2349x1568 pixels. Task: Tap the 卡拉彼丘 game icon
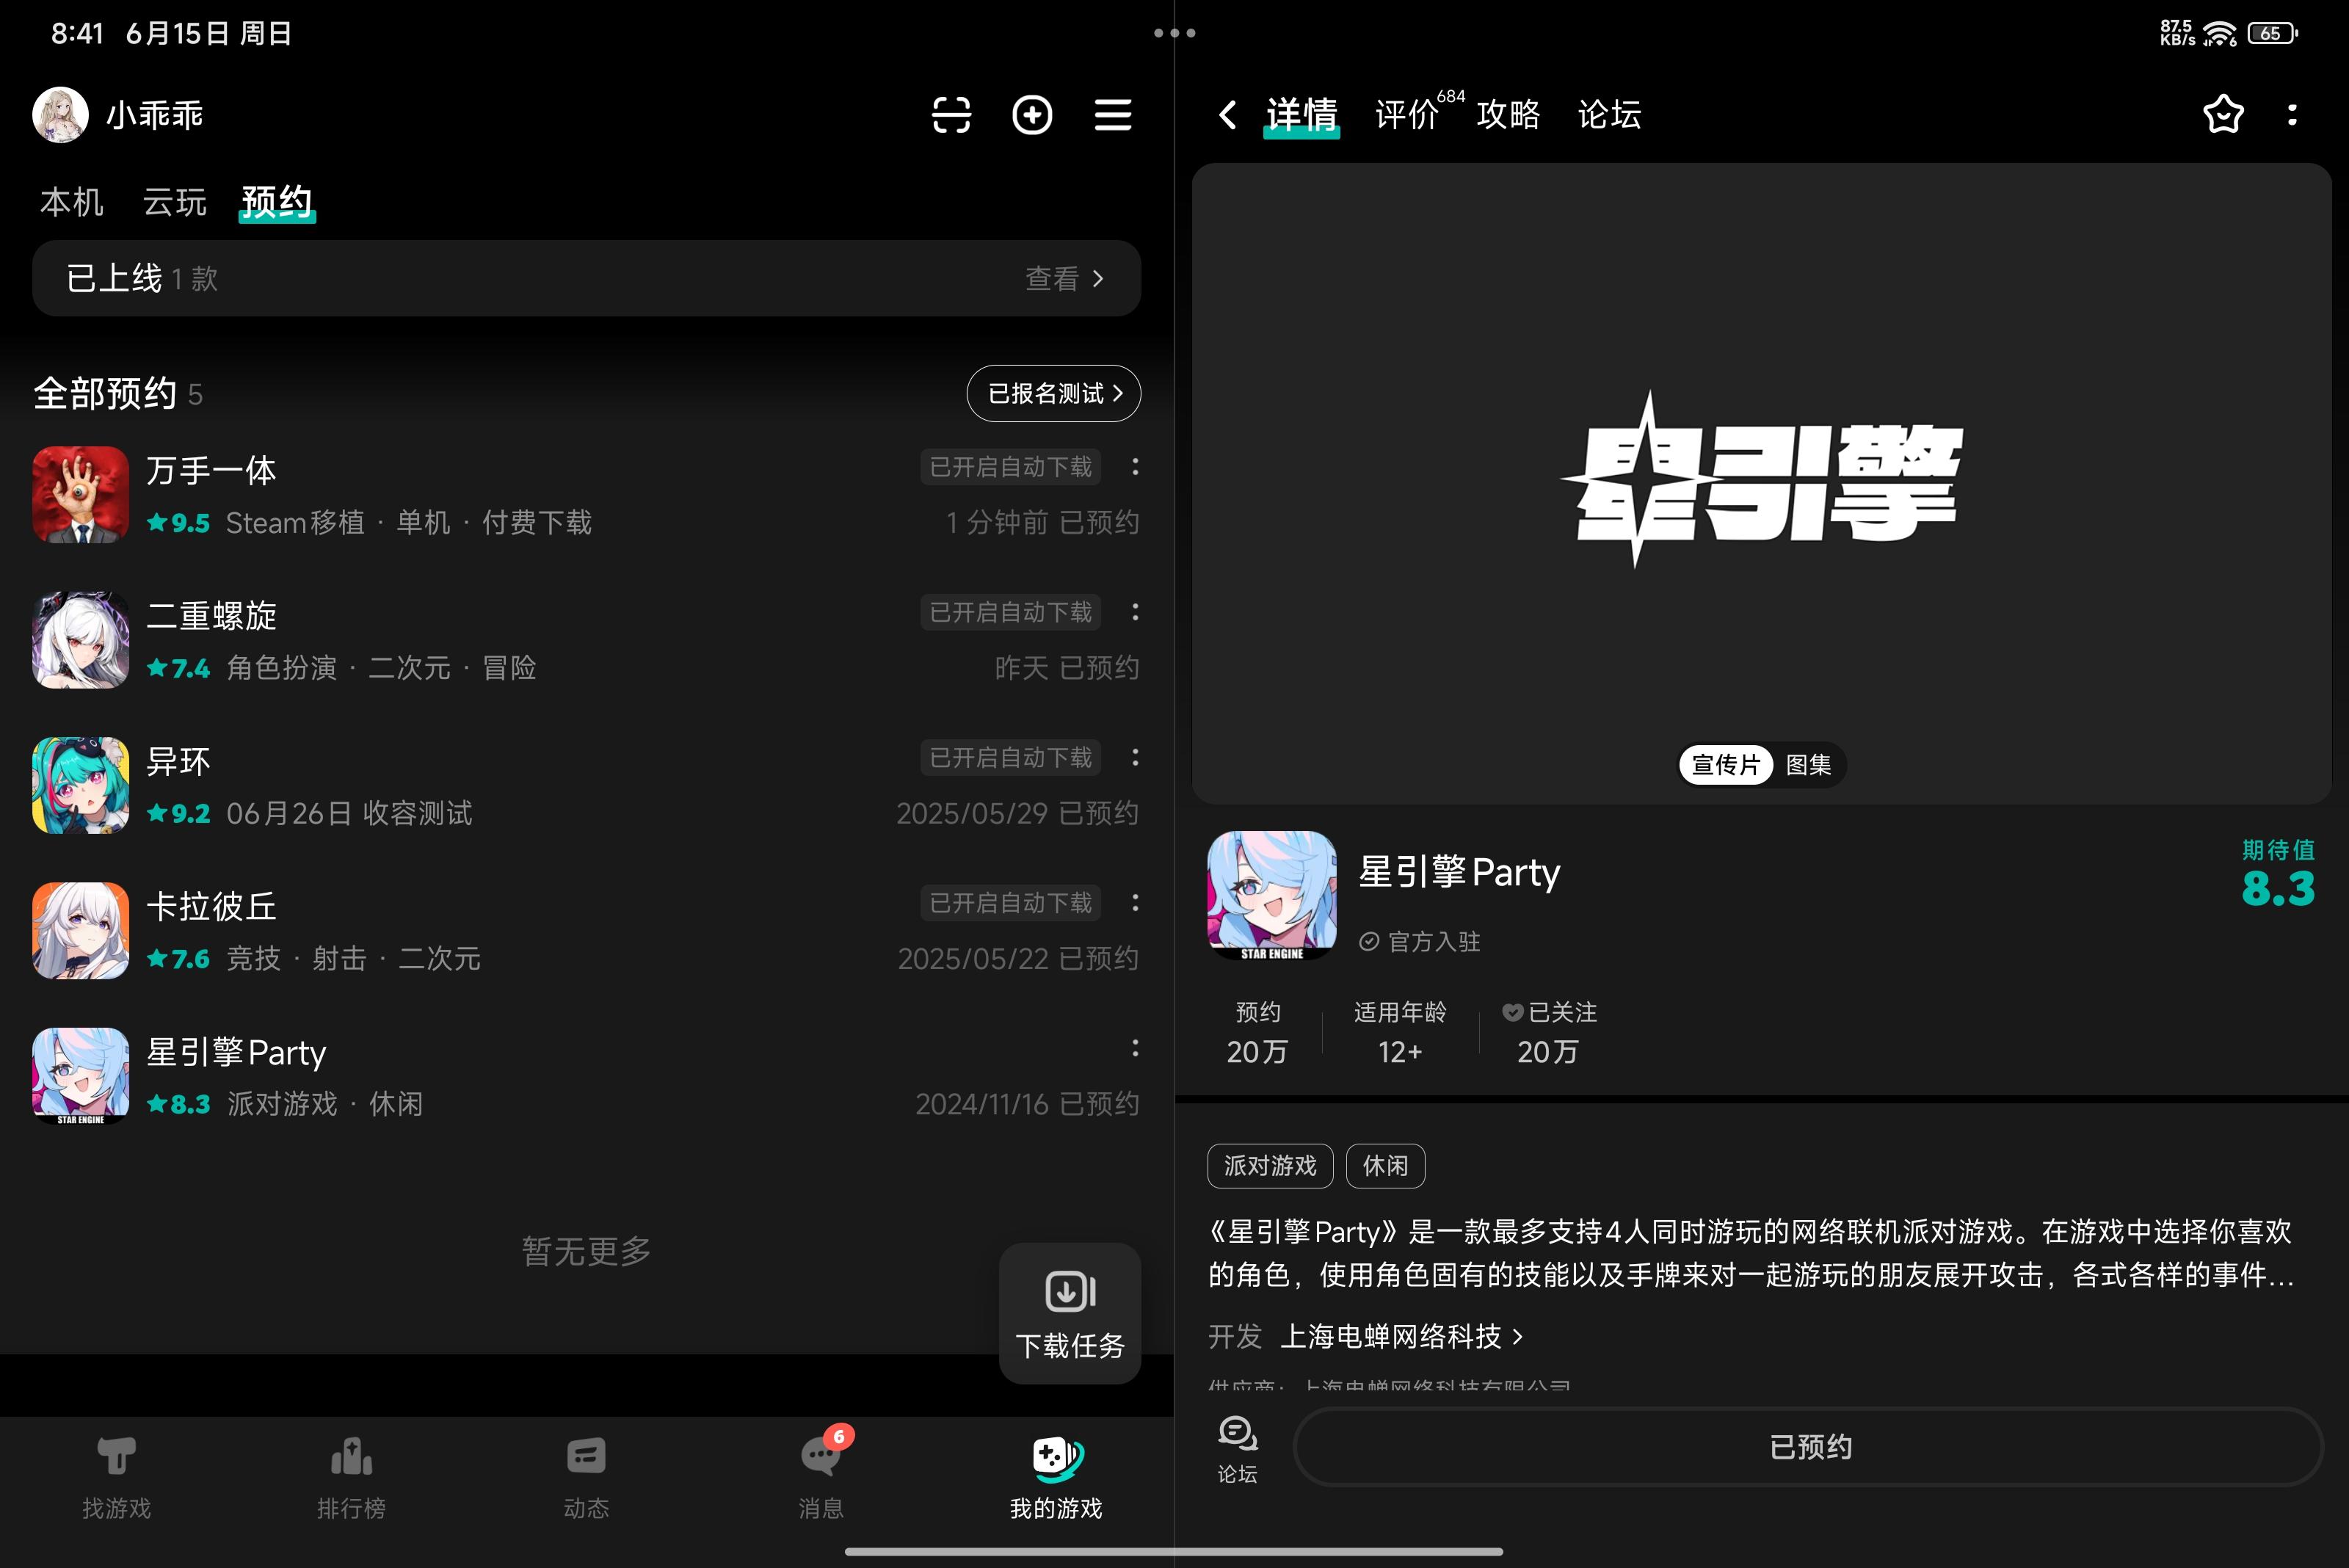[81, 931]
